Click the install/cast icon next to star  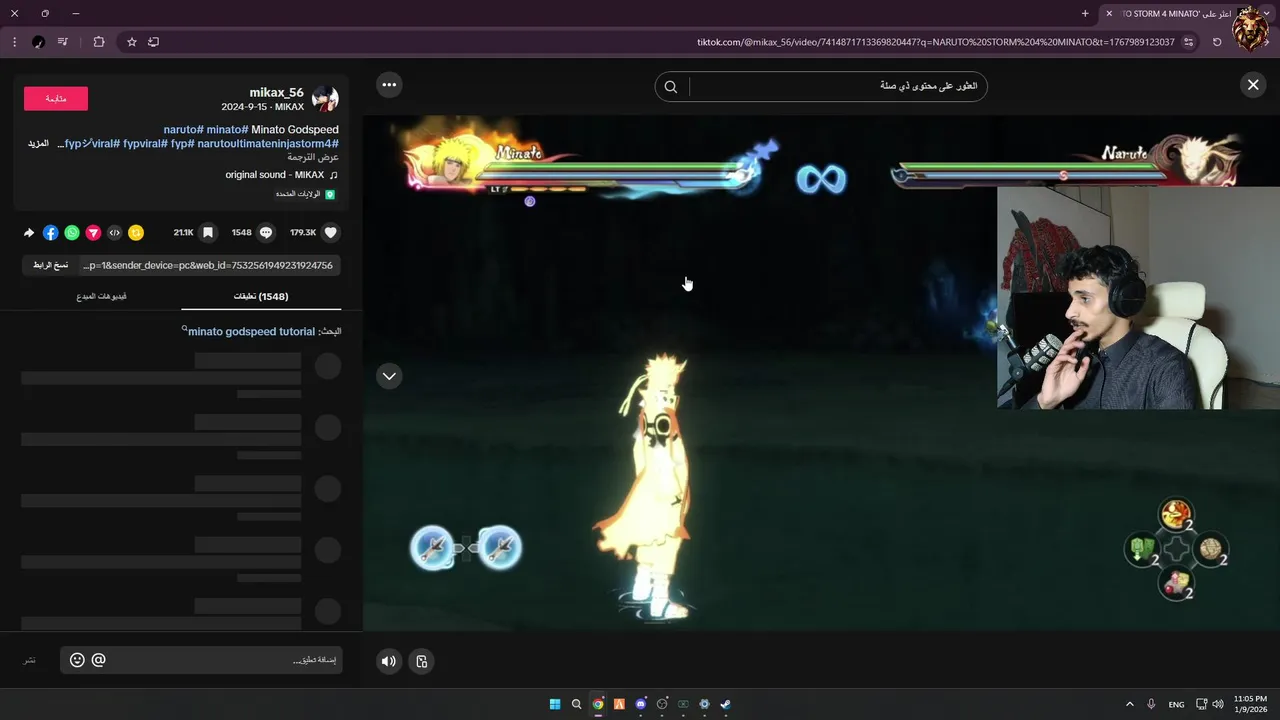click(x=153, y=42)
